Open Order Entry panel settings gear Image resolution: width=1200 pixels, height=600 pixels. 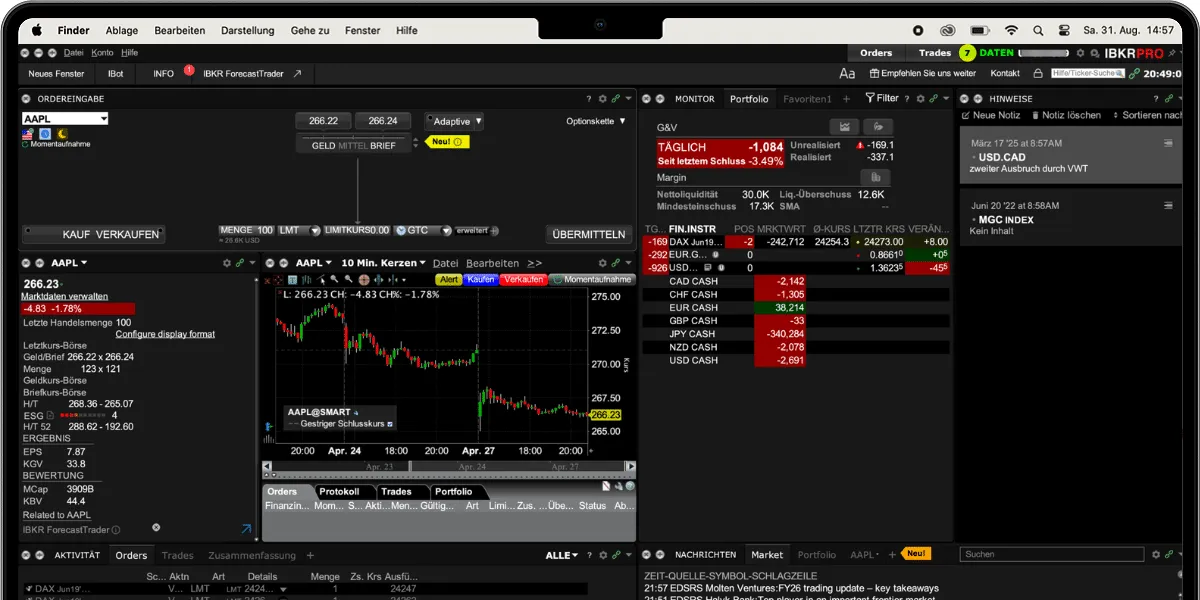pos(602,99)
